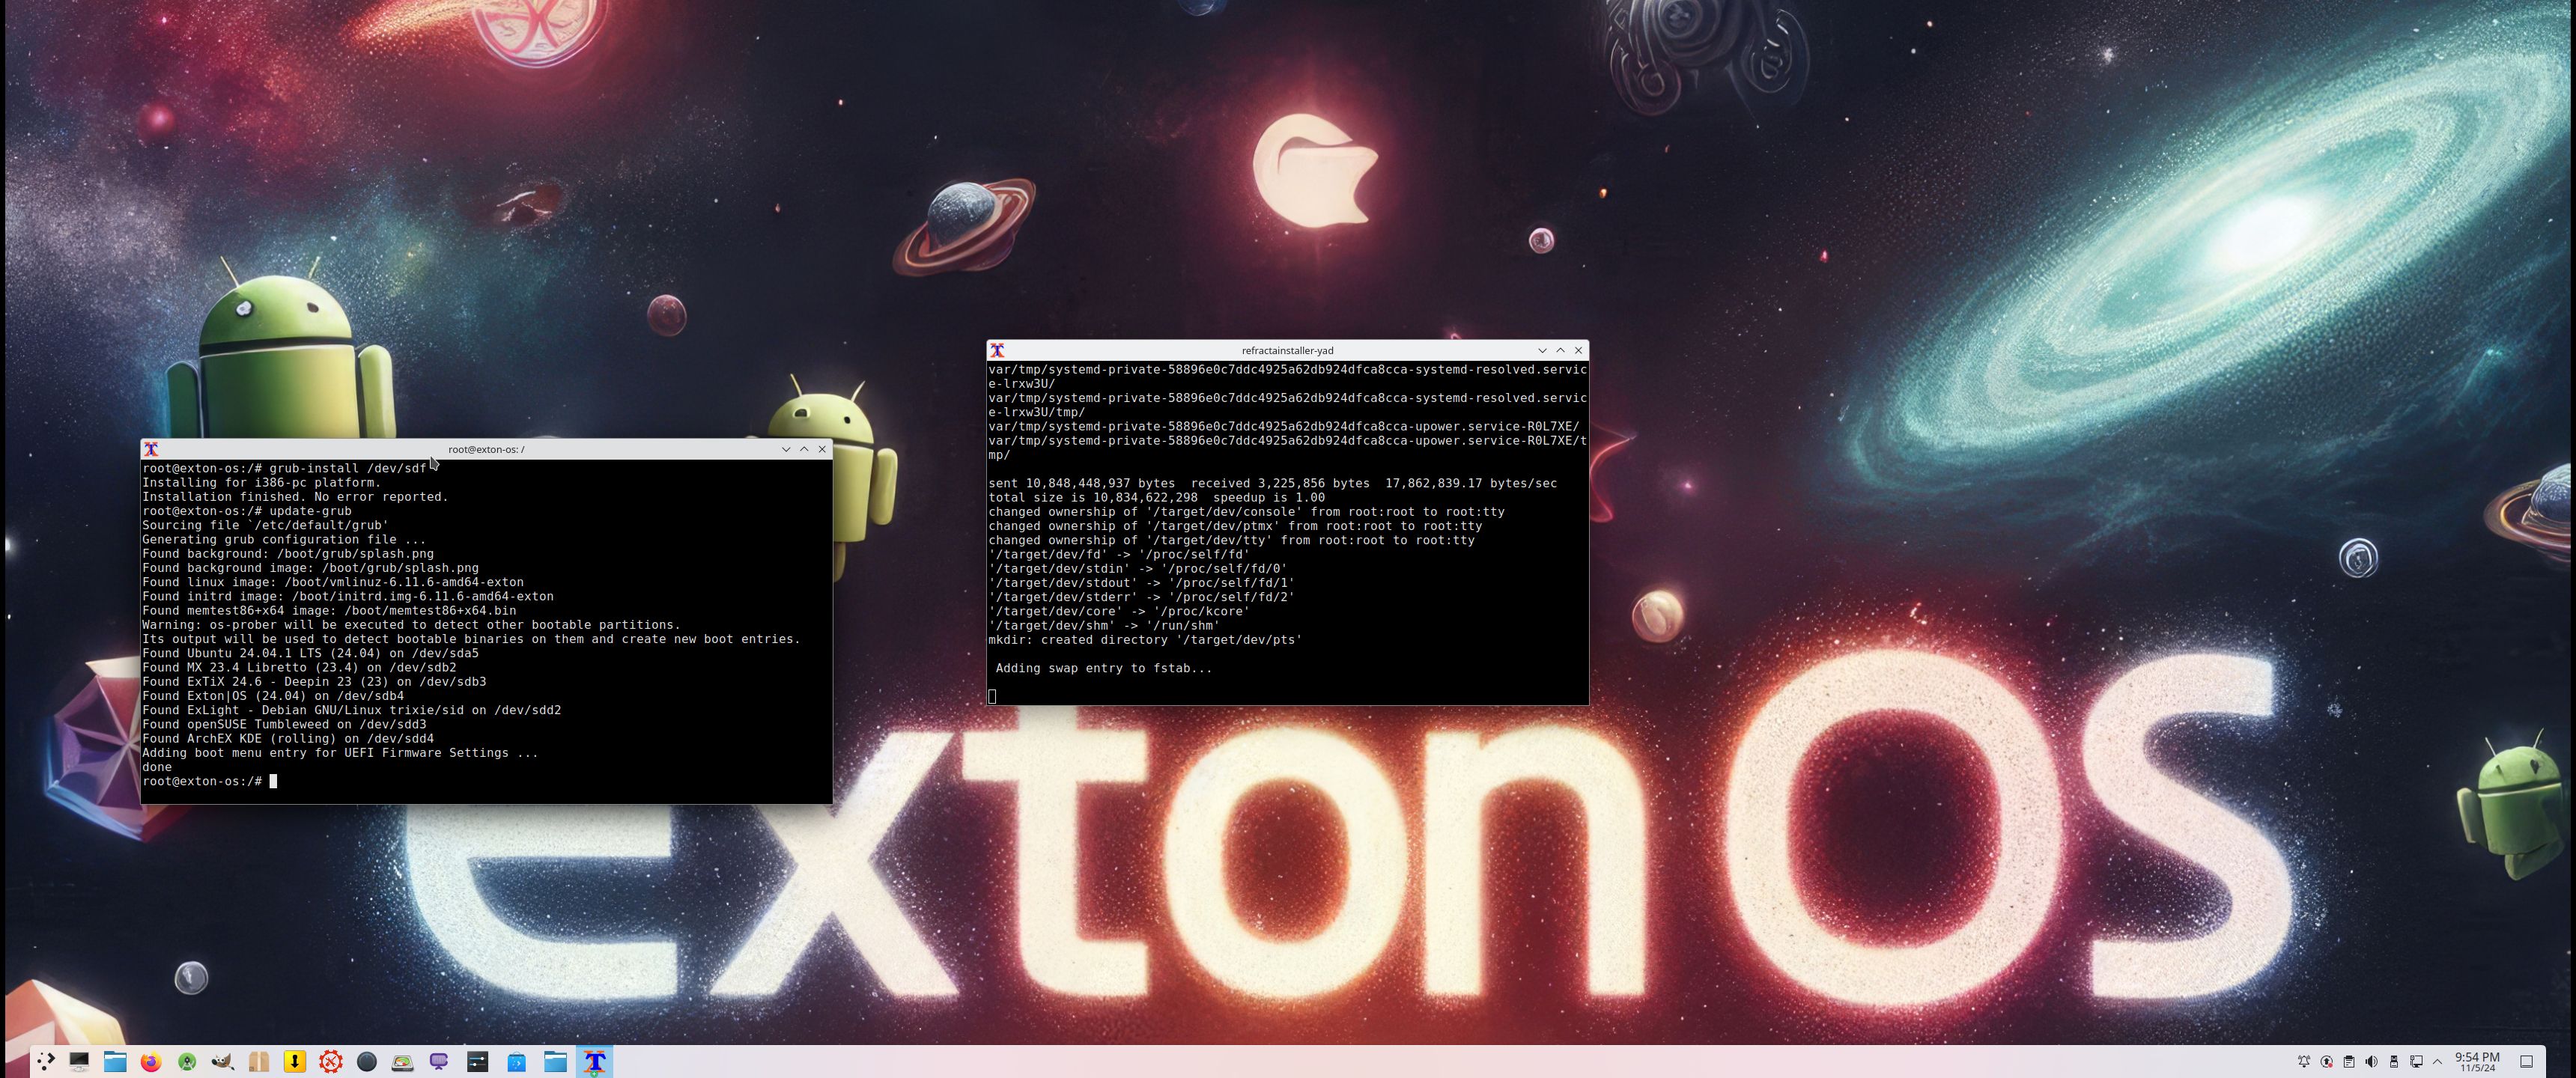Click the show desktop button
This screenshot has width=2576, height=1078.
click(2526, 1061)
